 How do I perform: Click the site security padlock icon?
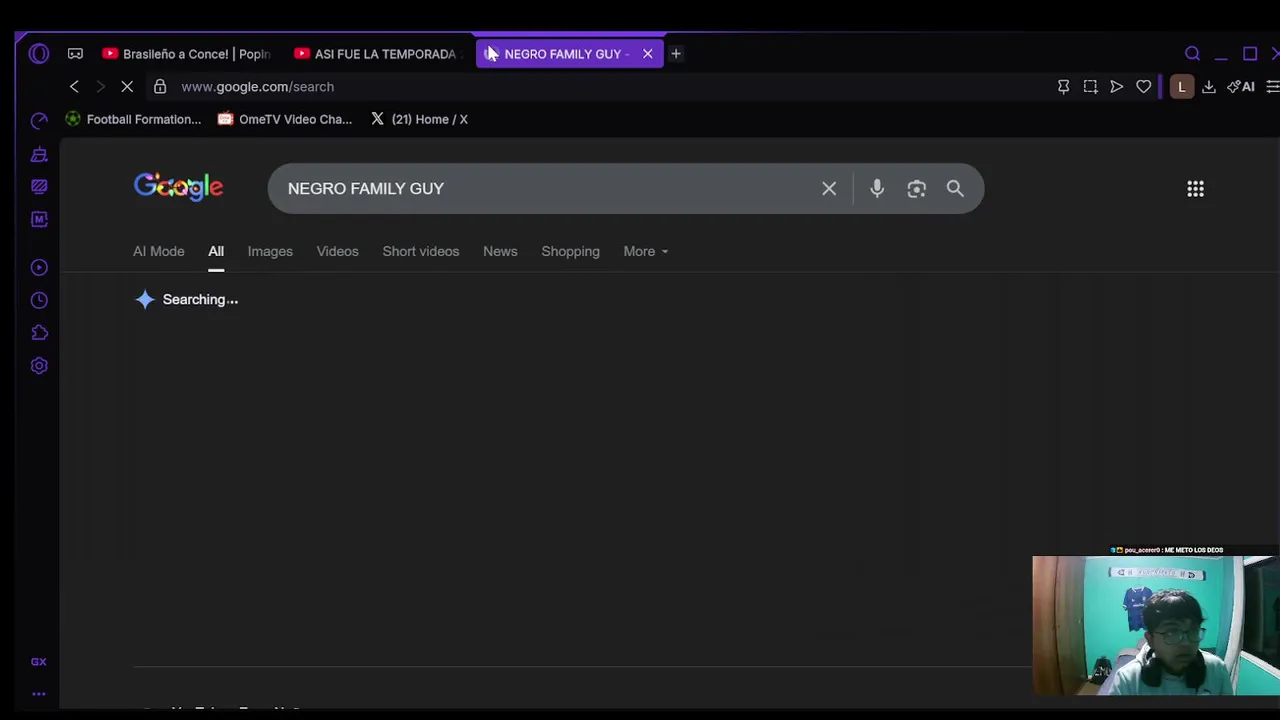(x=160, y=87)
